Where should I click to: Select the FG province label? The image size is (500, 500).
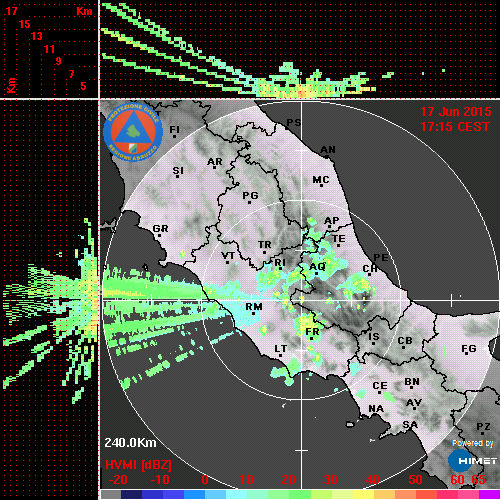pyautogui.click(x=469, y=349)
